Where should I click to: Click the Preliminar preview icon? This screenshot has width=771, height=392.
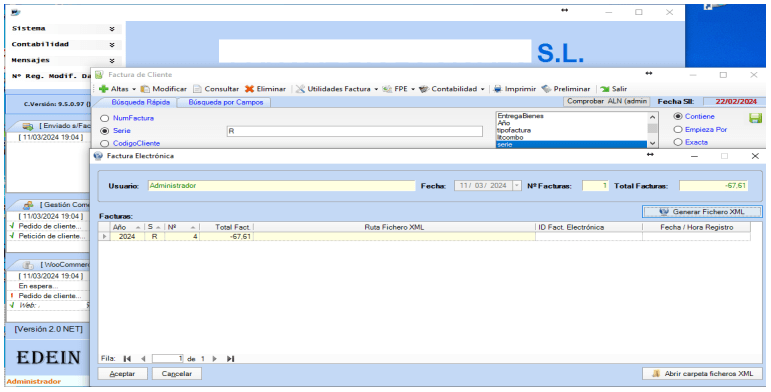(546, 89)
